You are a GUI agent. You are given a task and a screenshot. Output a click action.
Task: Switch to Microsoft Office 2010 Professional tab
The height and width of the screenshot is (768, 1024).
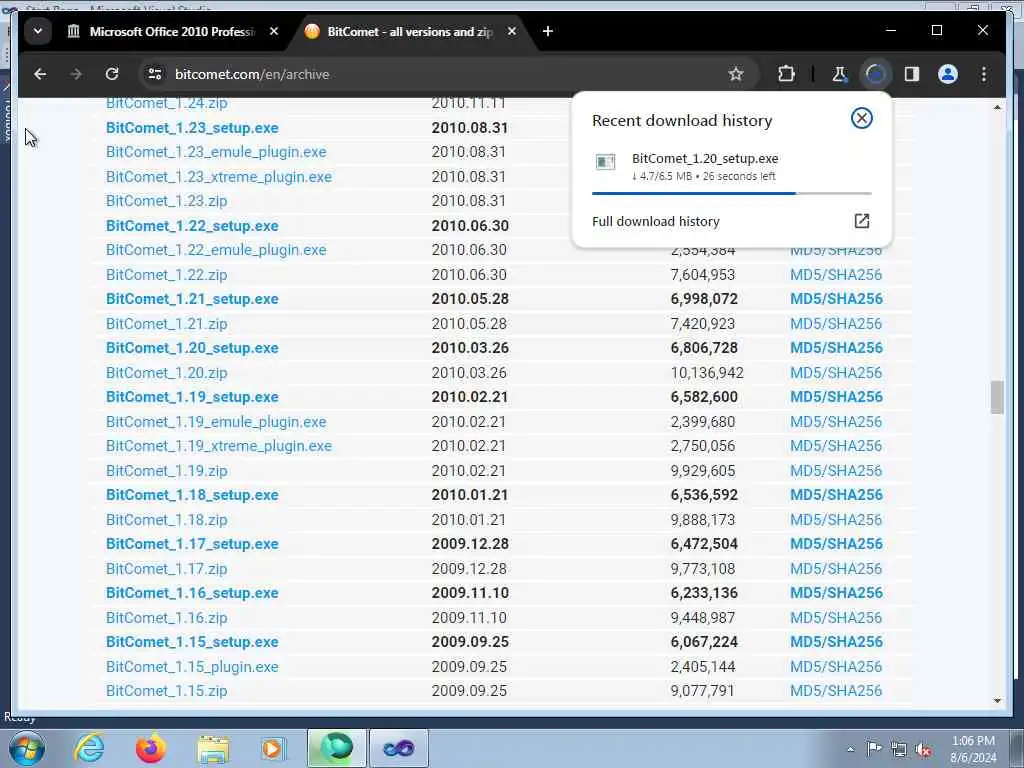point(172,31)
